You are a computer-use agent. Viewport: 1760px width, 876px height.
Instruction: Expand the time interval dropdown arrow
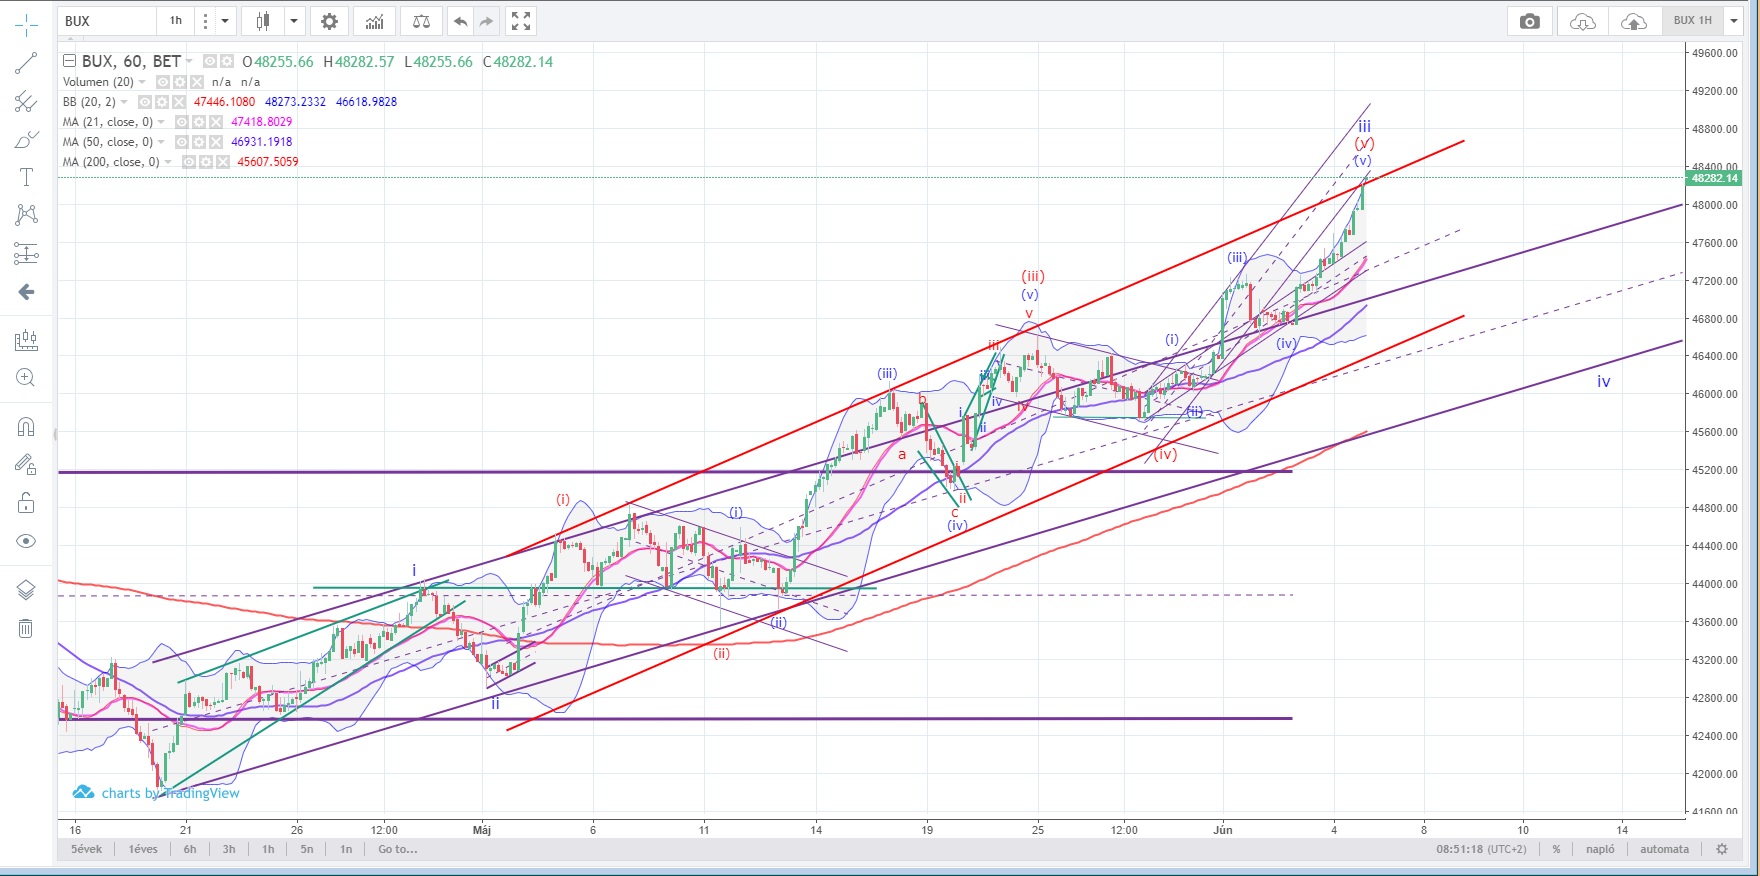226,21
